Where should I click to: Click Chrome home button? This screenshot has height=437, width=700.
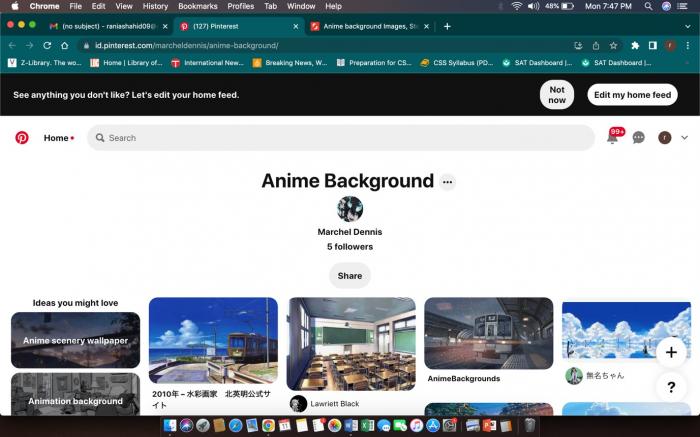coord(65,46)
